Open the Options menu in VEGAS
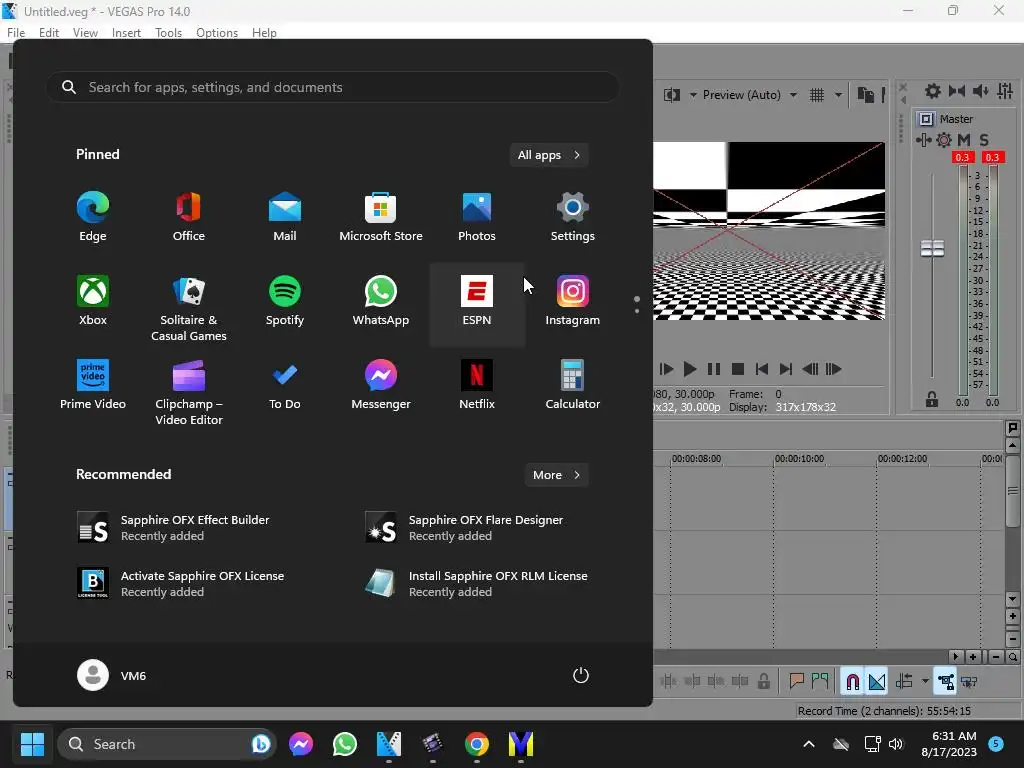Image resolution: width=1024 pixels, height=768 pixels. 217,33
